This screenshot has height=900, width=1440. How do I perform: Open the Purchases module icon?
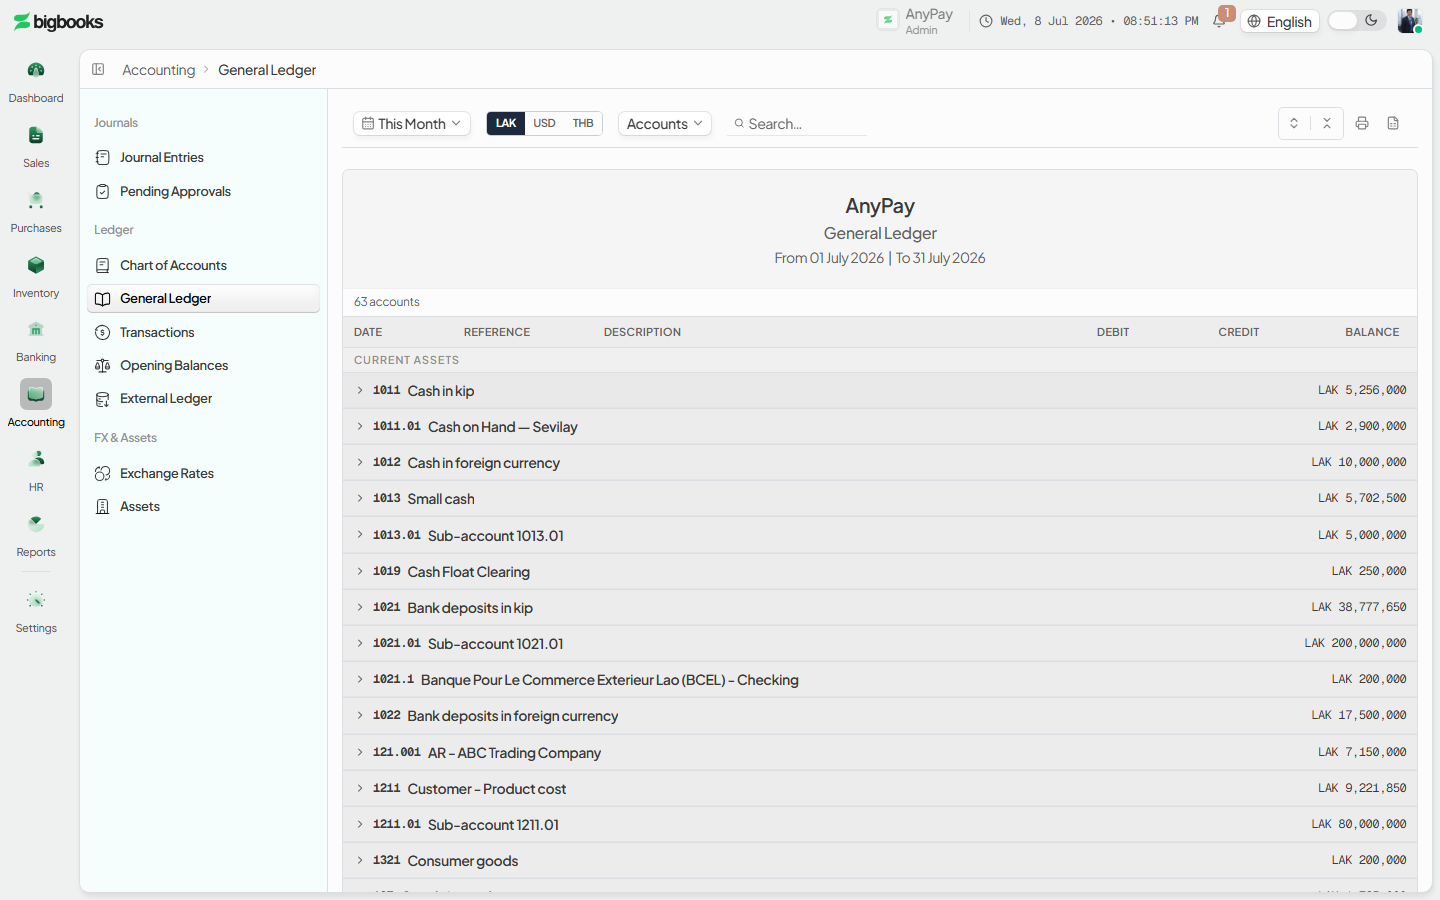pyautogui.click(x=36, y=200)
